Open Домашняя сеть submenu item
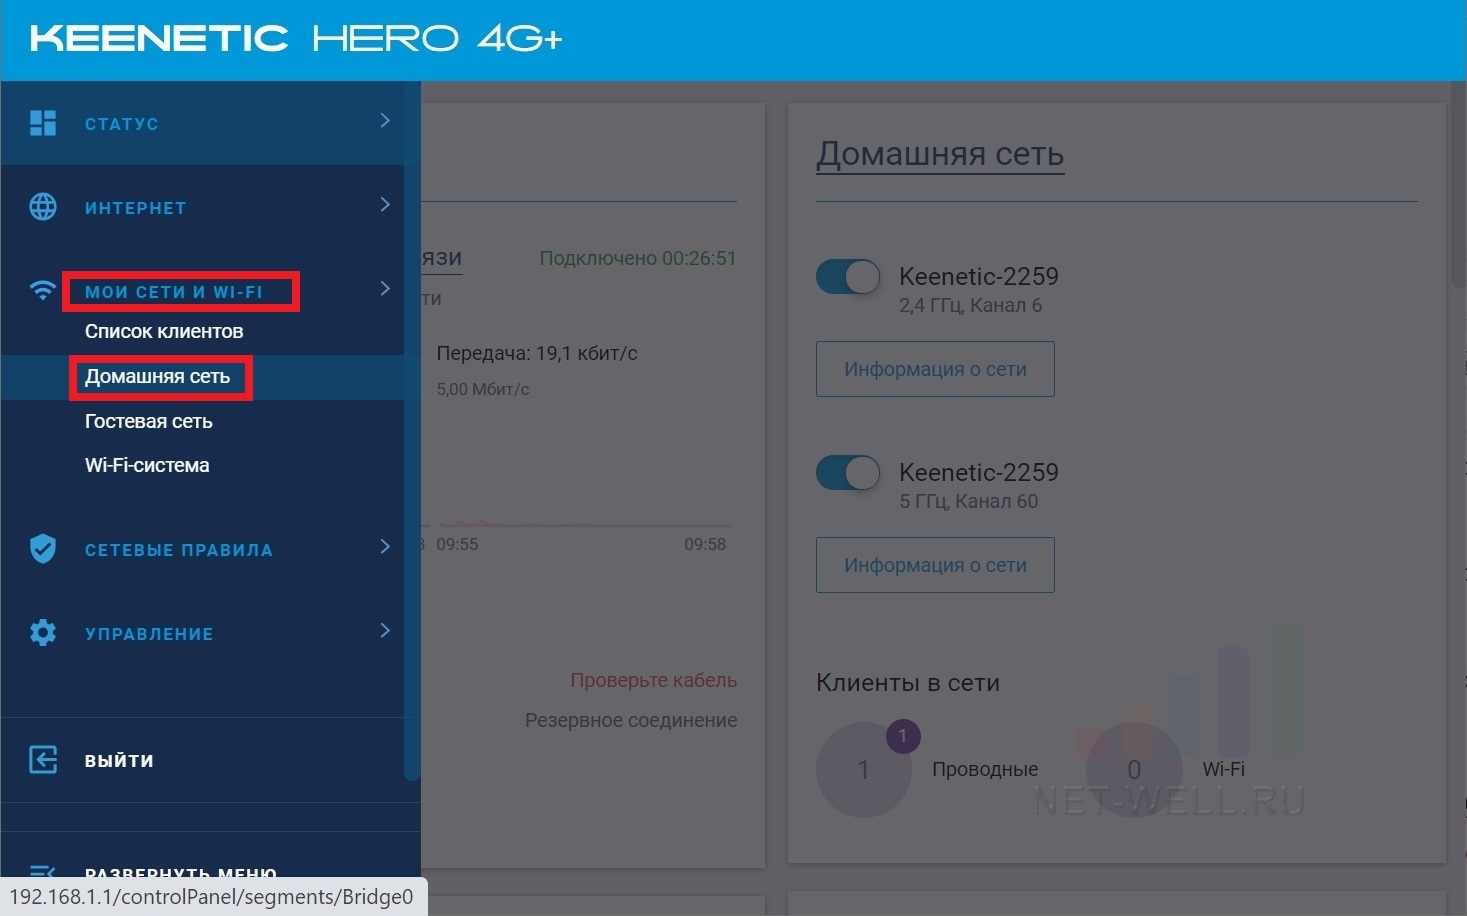 point(157,376)
